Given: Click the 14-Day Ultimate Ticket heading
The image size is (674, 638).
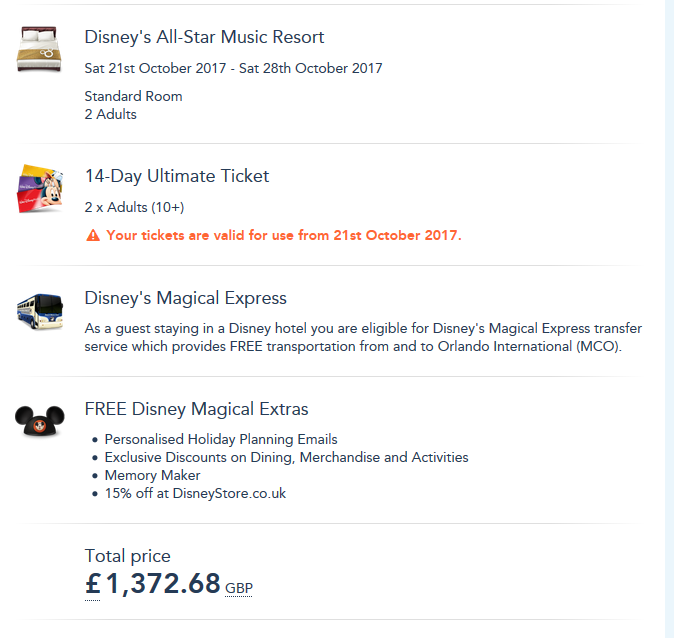Looking at the screenshot, I should (177, 176).
